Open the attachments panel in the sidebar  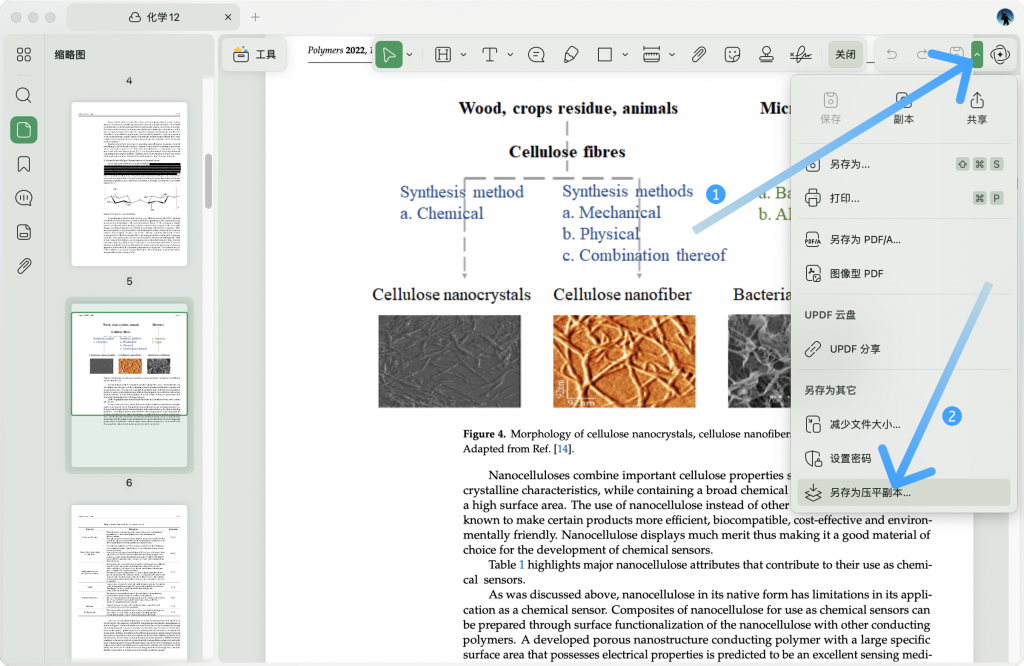[x=24, y=266]
